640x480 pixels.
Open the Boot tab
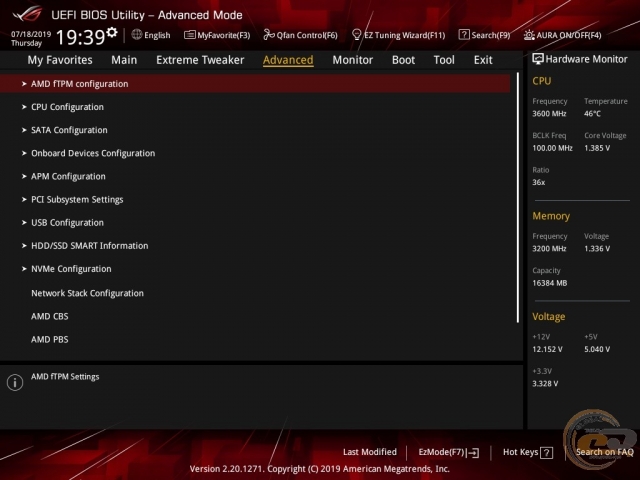[403, 60]
